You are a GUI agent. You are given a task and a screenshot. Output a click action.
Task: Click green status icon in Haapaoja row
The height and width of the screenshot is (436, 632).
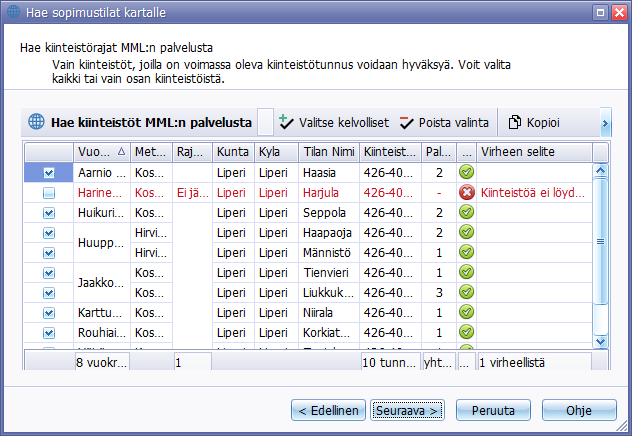(466, 232)
